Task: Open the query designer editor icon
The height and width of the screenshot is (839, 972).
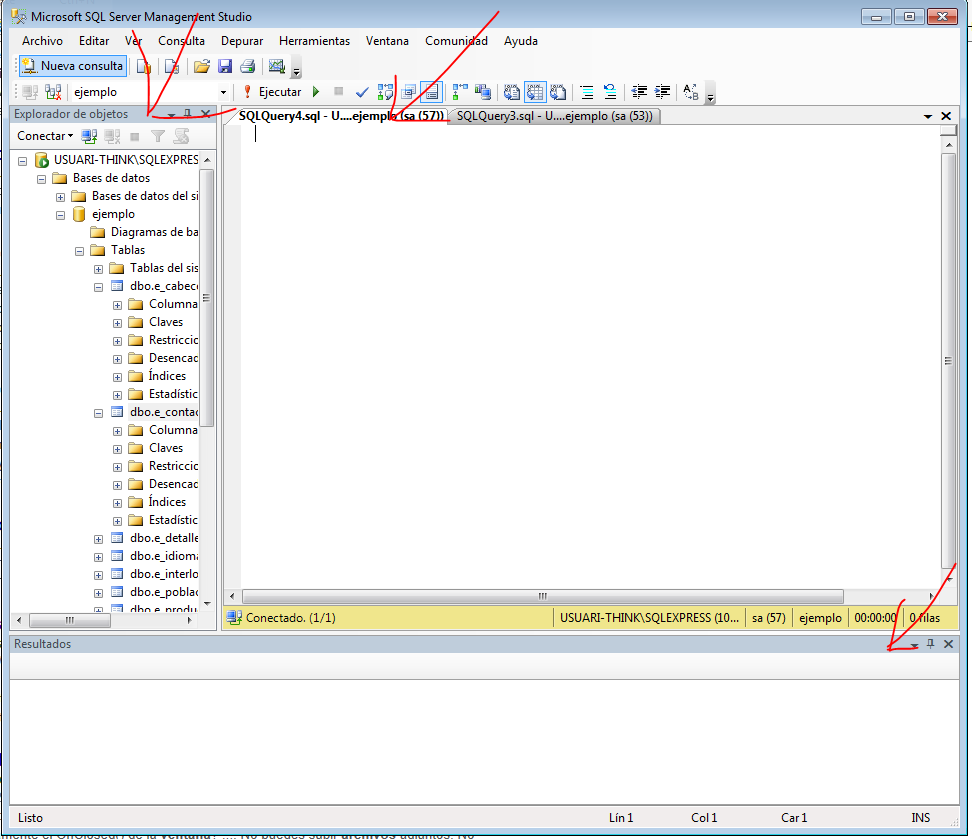Action: click(409, 92)
